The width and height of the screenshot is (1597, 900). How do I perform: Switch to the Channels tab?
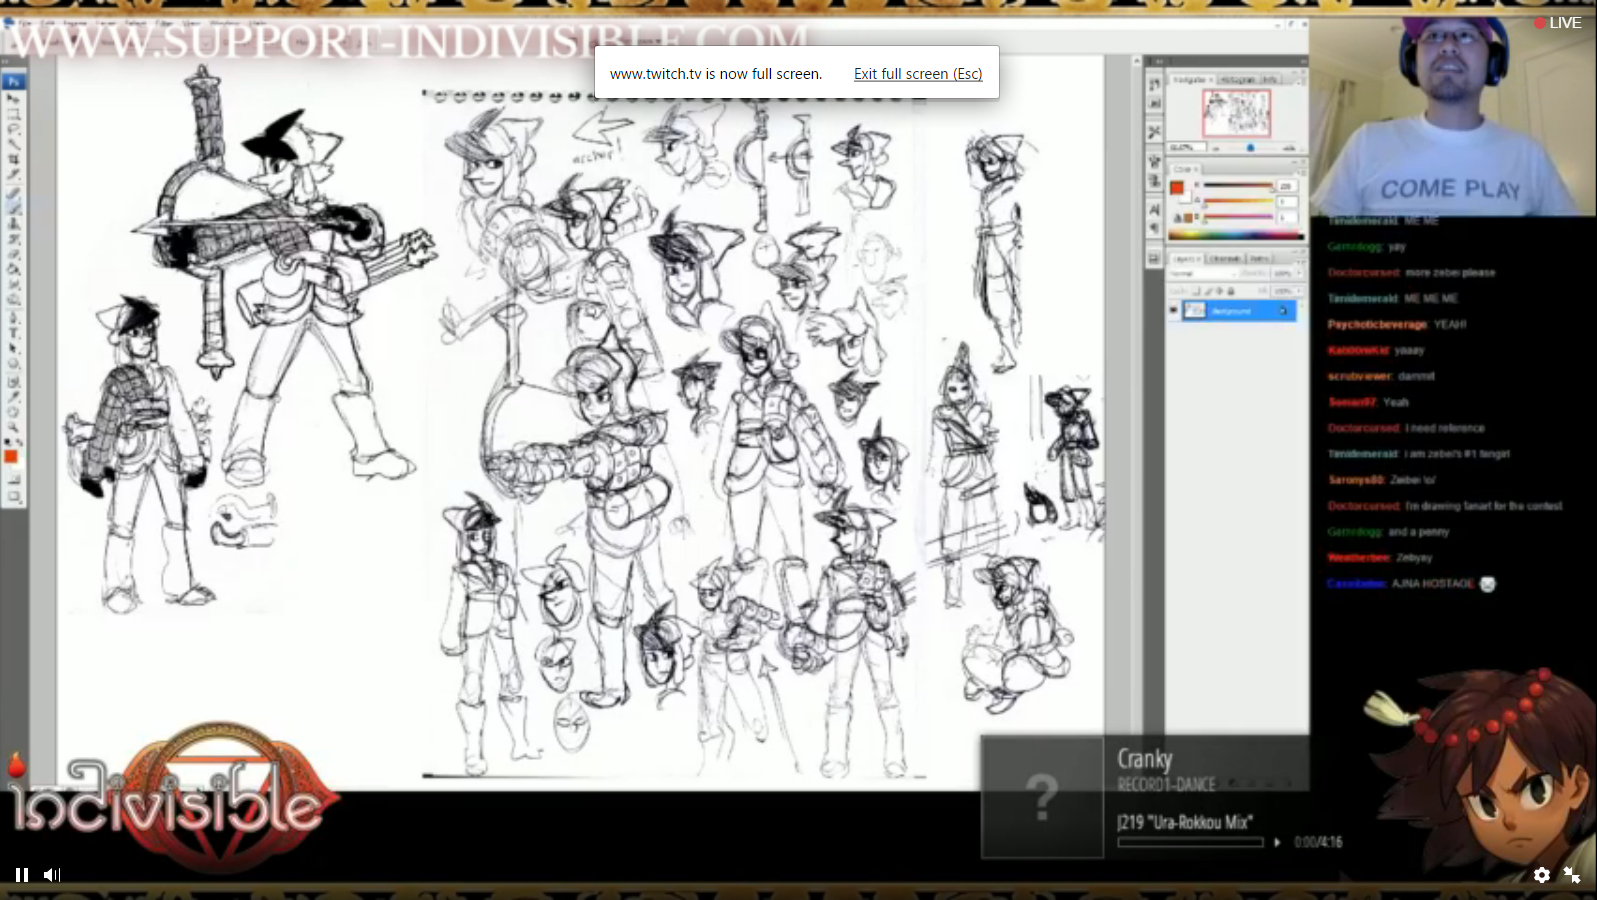point(1225,258)
